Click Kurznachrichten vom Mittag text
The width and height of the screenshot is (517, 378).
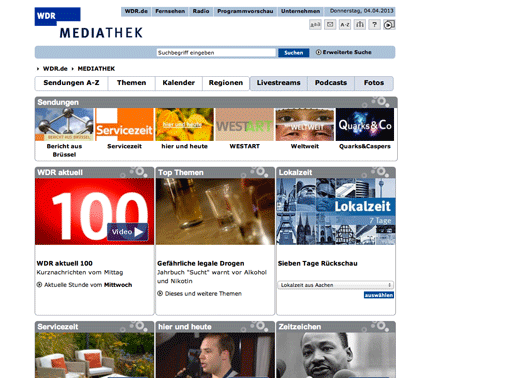(80, 272)
